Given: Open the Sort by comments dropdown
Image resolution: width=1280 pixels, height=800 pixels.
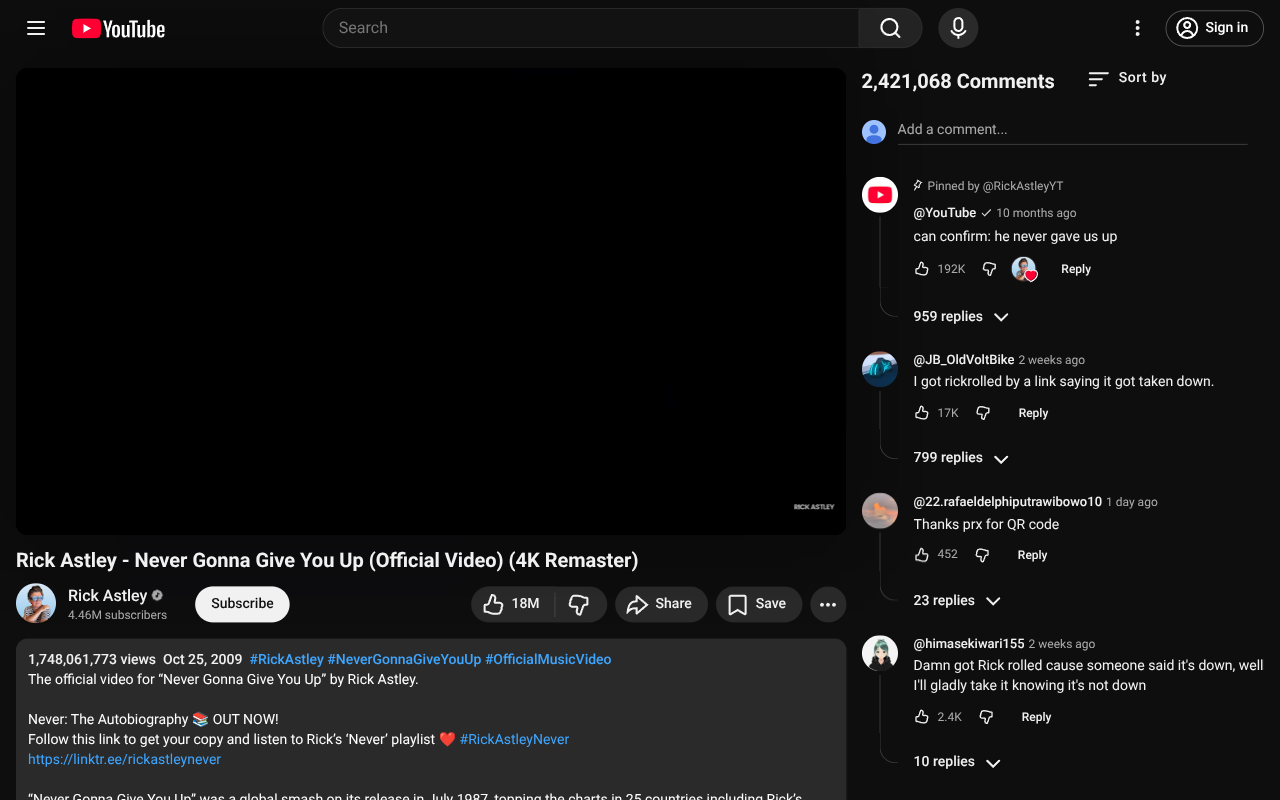Looking at the screenshot, I should click(x=1126, y=77).
